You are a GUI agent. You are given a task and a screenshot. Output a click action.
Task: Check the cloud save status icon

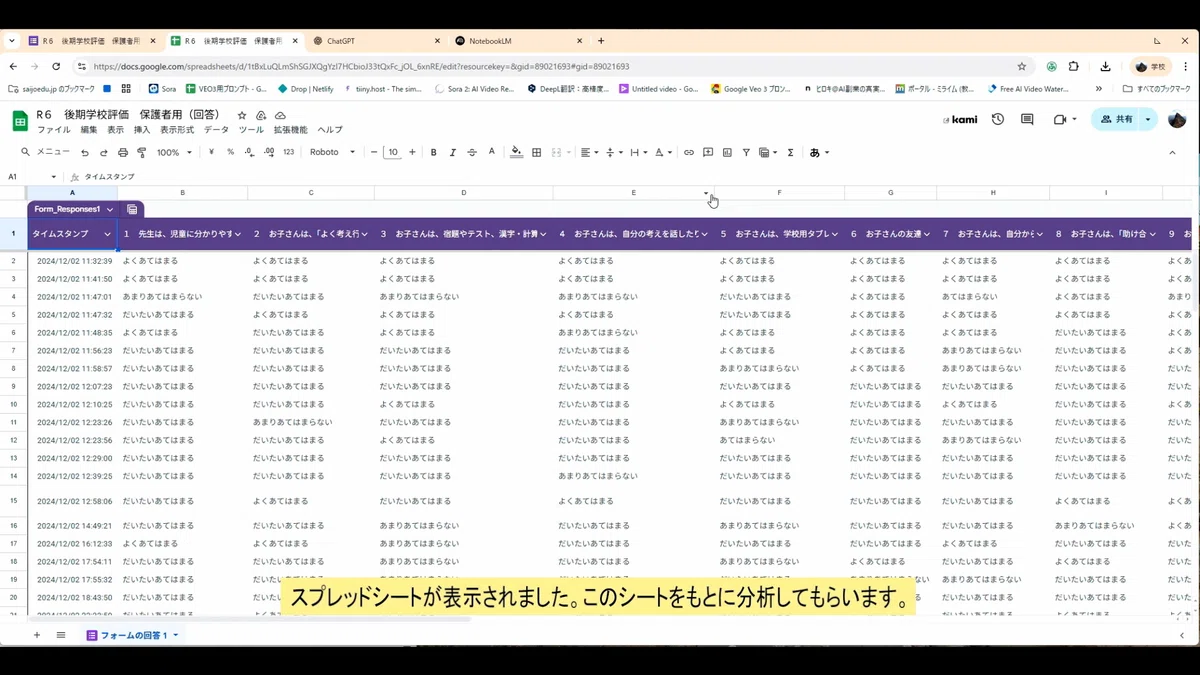pos(281,115)
